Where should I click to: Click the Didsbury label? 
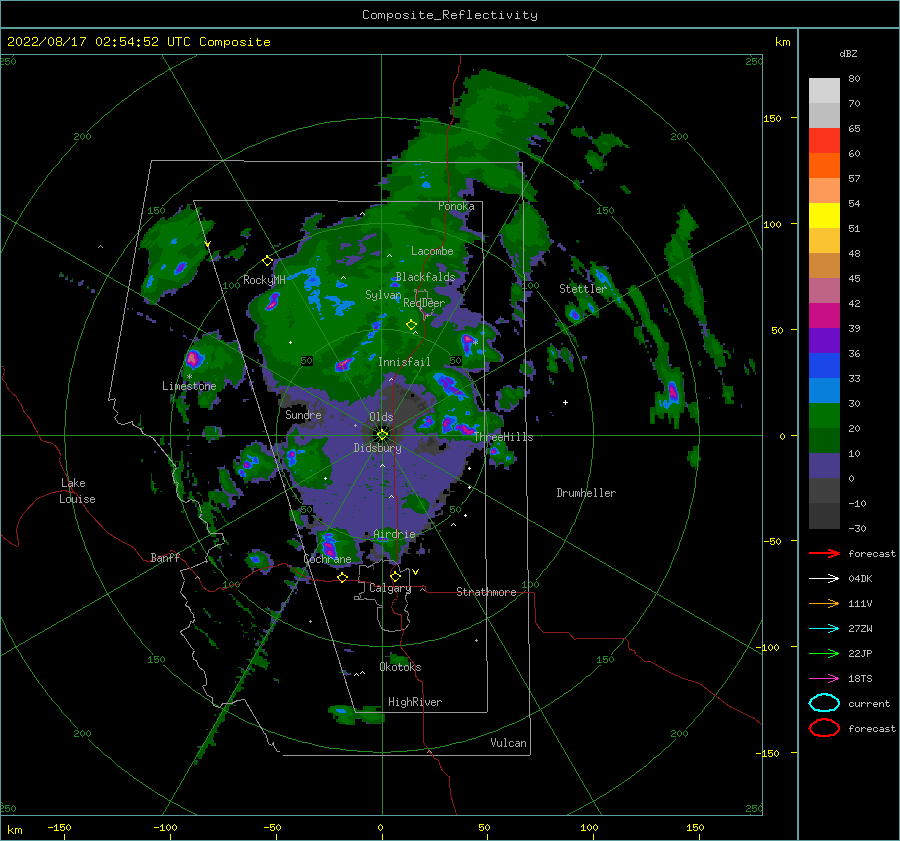(x=378, y=448)
